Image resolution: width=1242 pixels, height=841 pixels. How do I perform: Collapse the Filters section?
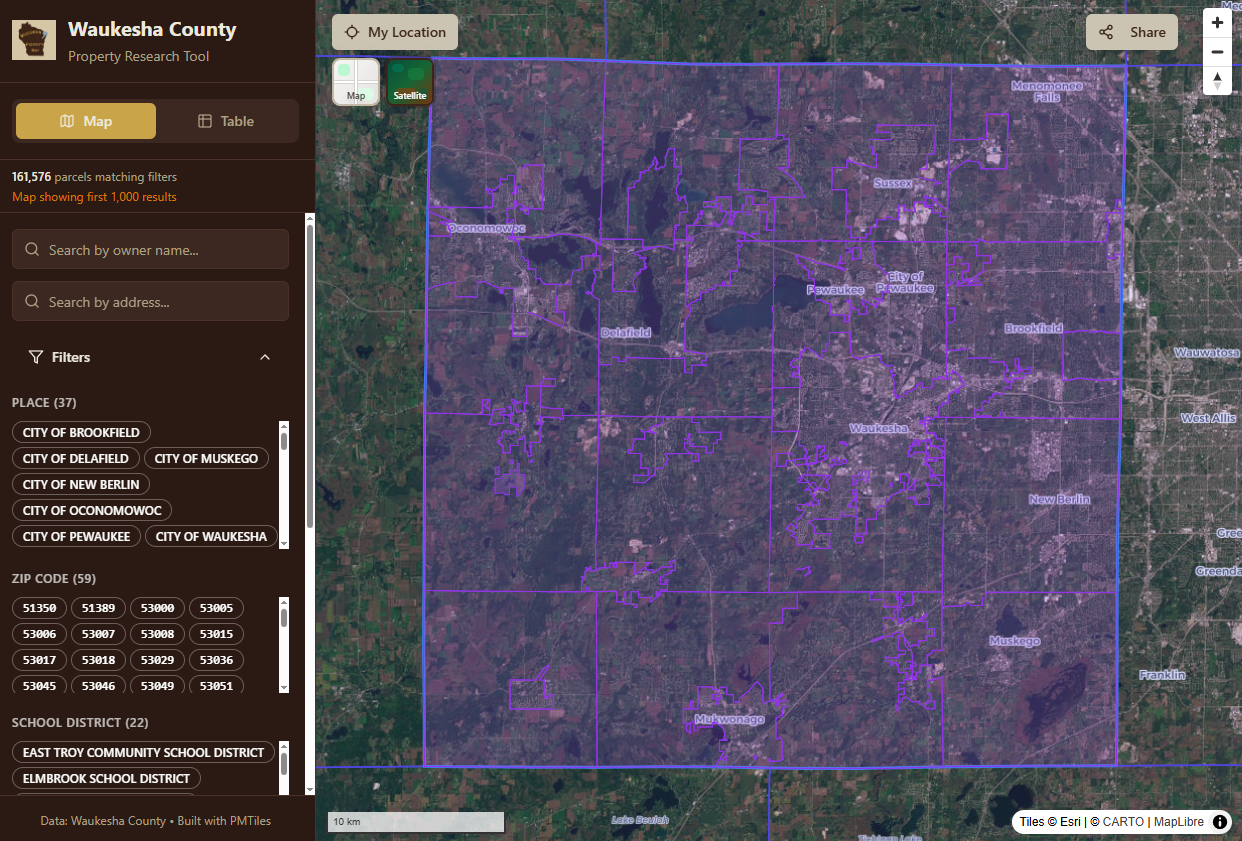[x=265, y=357]
